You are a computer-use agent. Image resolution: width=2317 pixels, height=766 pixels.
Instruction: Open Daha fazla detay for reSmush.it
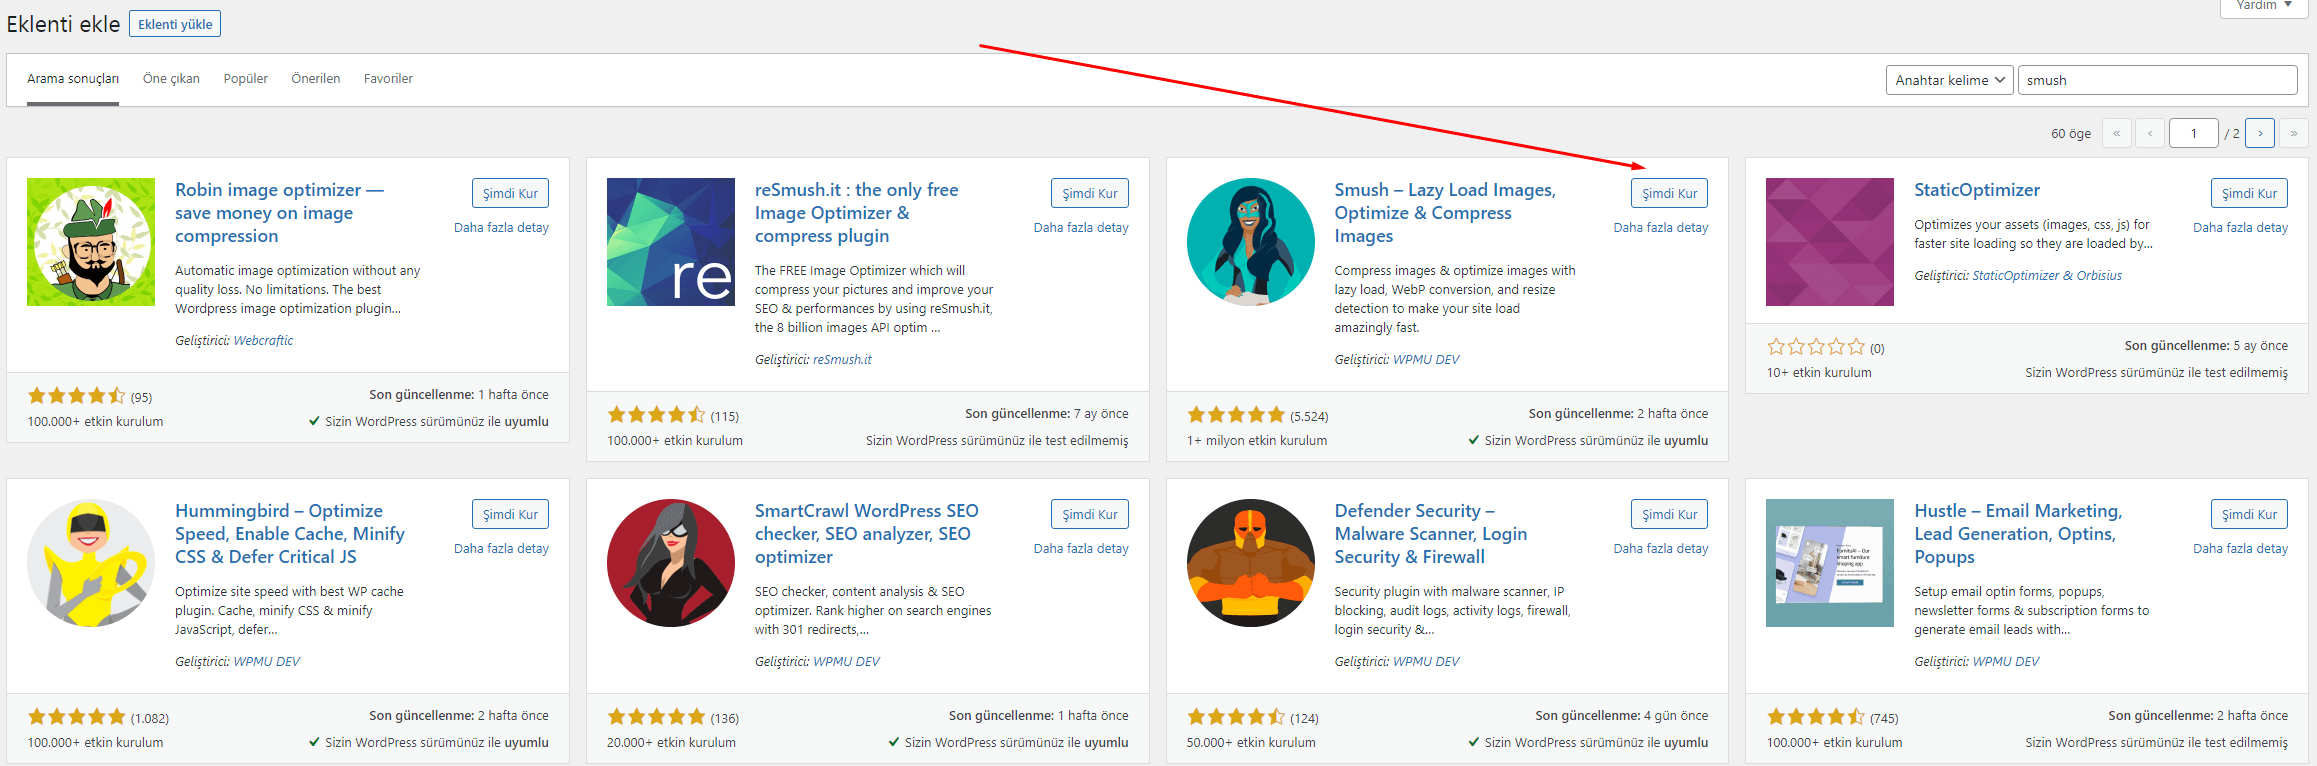click(1081, 228)
